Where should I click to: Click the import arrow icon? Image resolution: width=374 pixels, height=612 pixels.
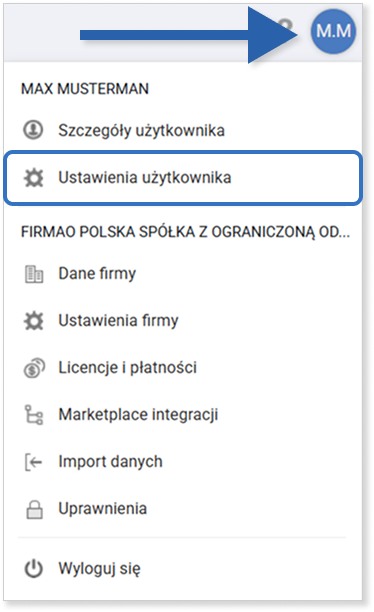[34, 463]
